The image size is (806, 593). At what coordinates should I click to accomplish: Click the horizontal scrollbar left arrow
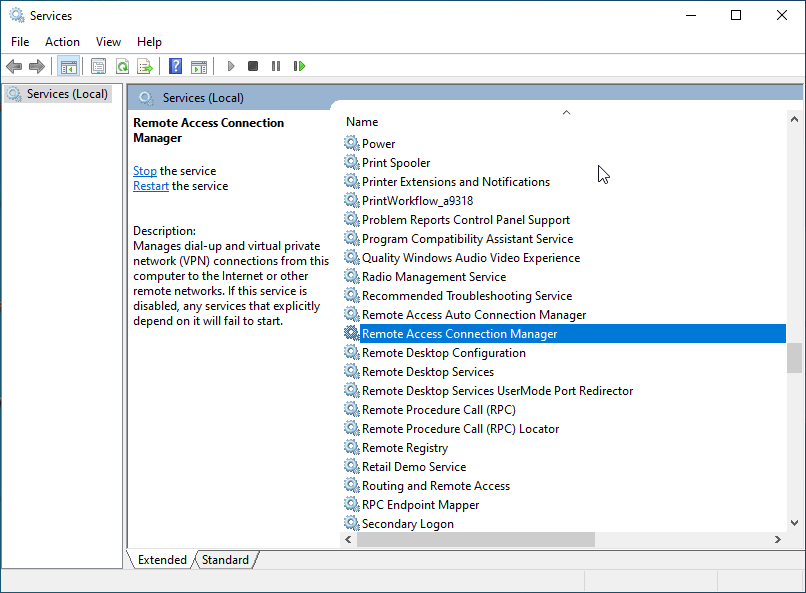pyautogui.click(x=349, y=539)
